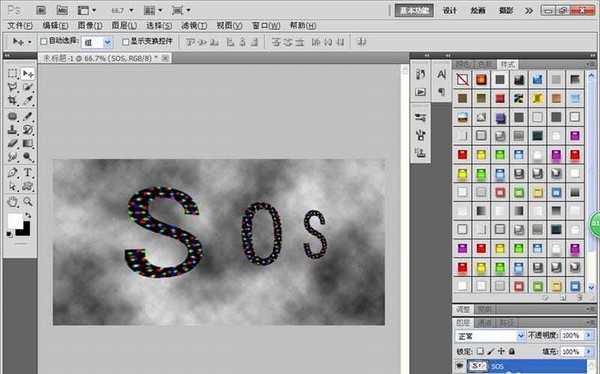Image resolution: width=600 pixels, height=374 pixels.
Task: Open the 滤镜(T) menu
Action: pos(194,26)
